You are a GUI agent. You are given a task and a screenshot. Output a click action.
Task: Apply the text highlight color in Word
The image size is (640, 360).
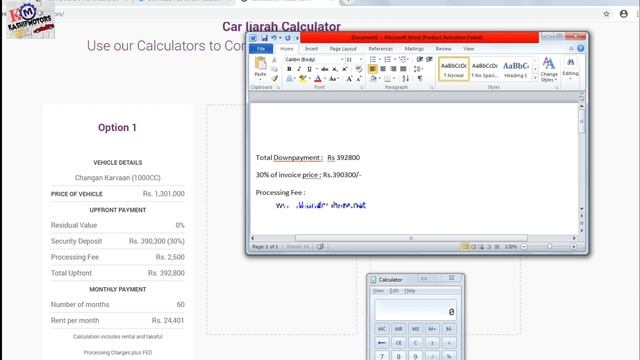[x=302, y=79]
